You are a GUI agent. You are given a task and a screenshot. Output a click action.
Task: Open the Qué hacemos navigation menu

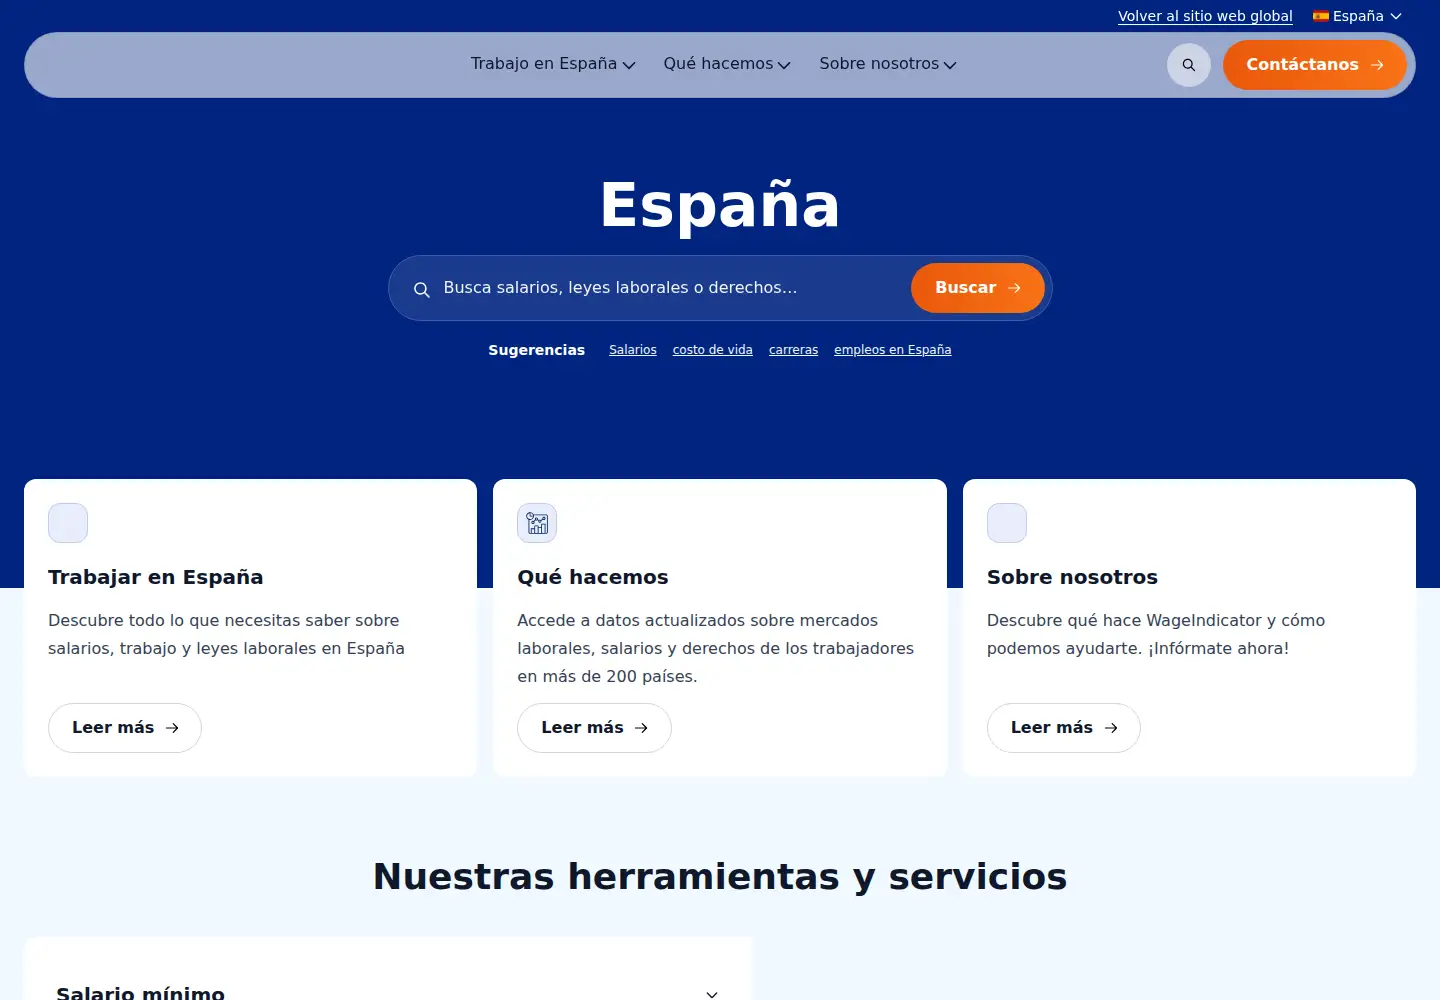click(x=727, y=64)
